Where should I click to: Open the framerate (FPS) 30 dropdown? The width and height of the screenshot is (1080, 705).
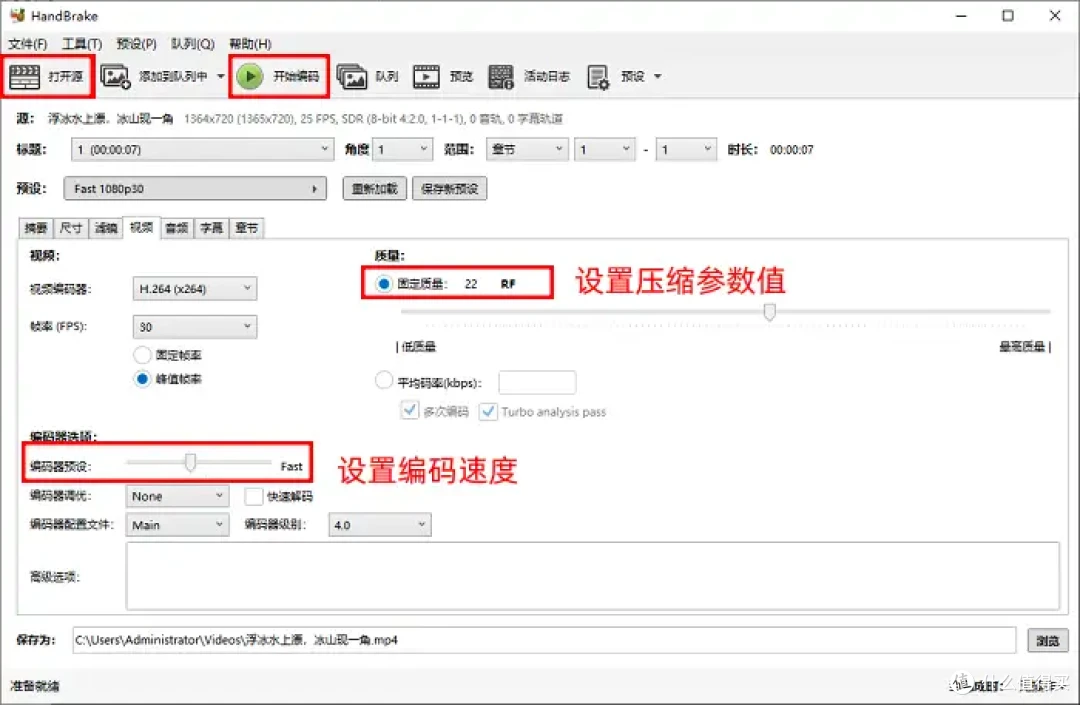click(195, 326)
